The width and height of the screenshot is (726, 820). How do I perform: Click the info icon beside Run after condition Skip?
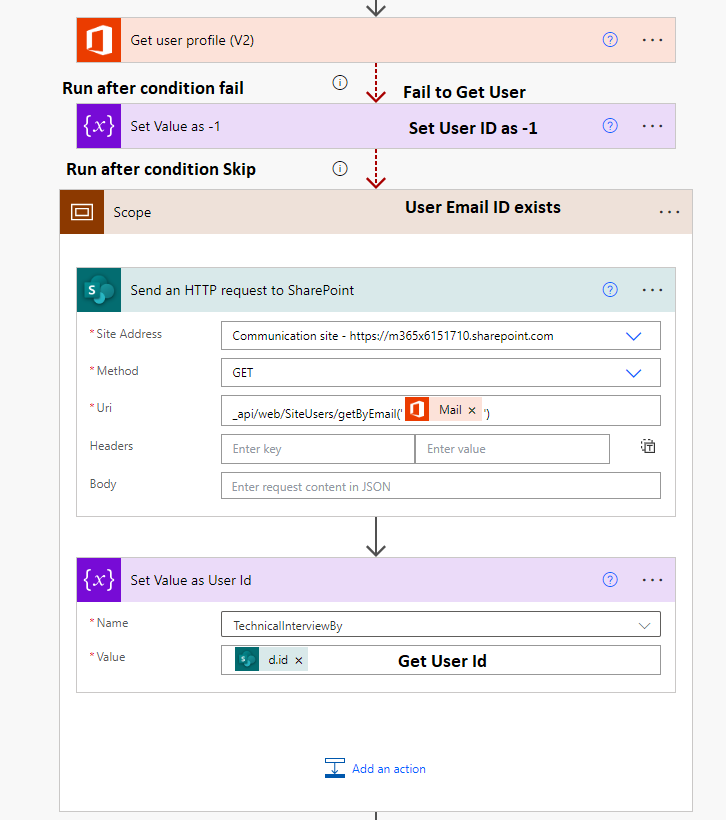coord(340,168)
